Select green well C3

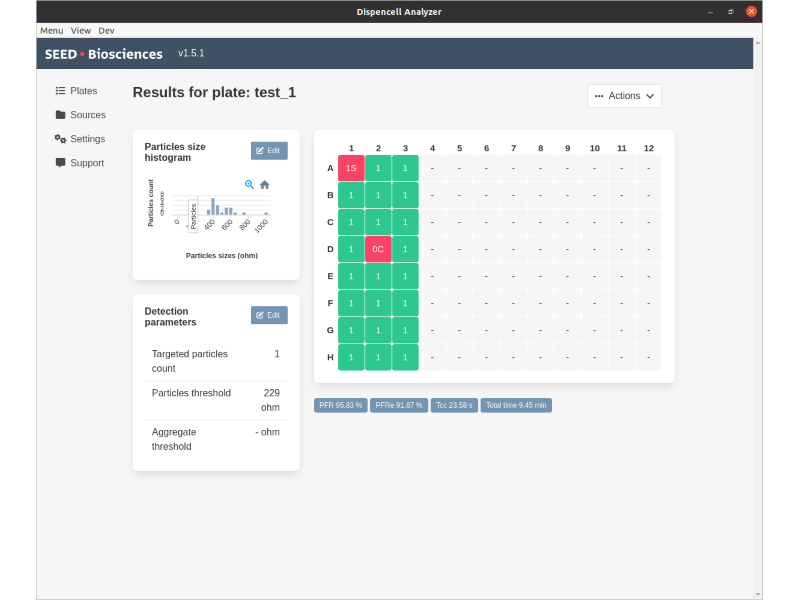pyautogui.click(x=405, y=222)
